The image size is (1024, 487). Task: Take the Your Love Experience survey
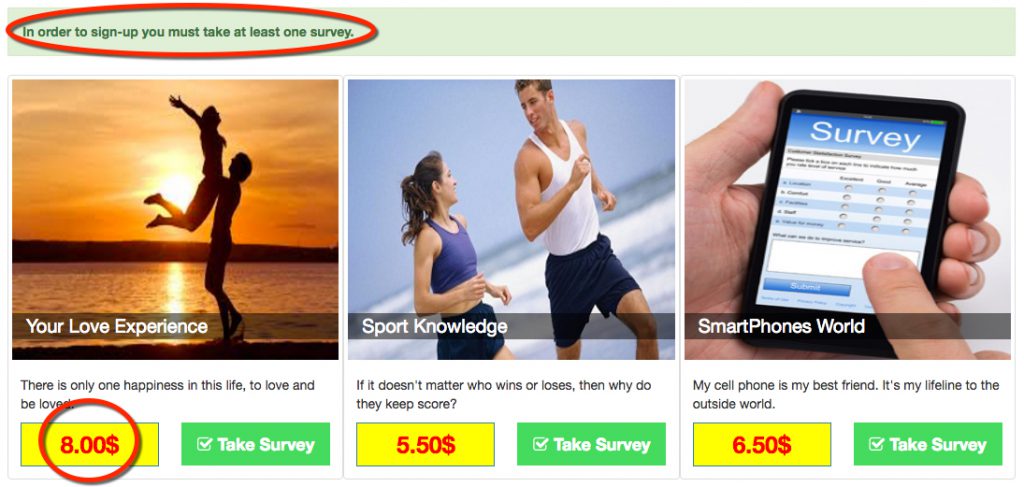point(255,444)
